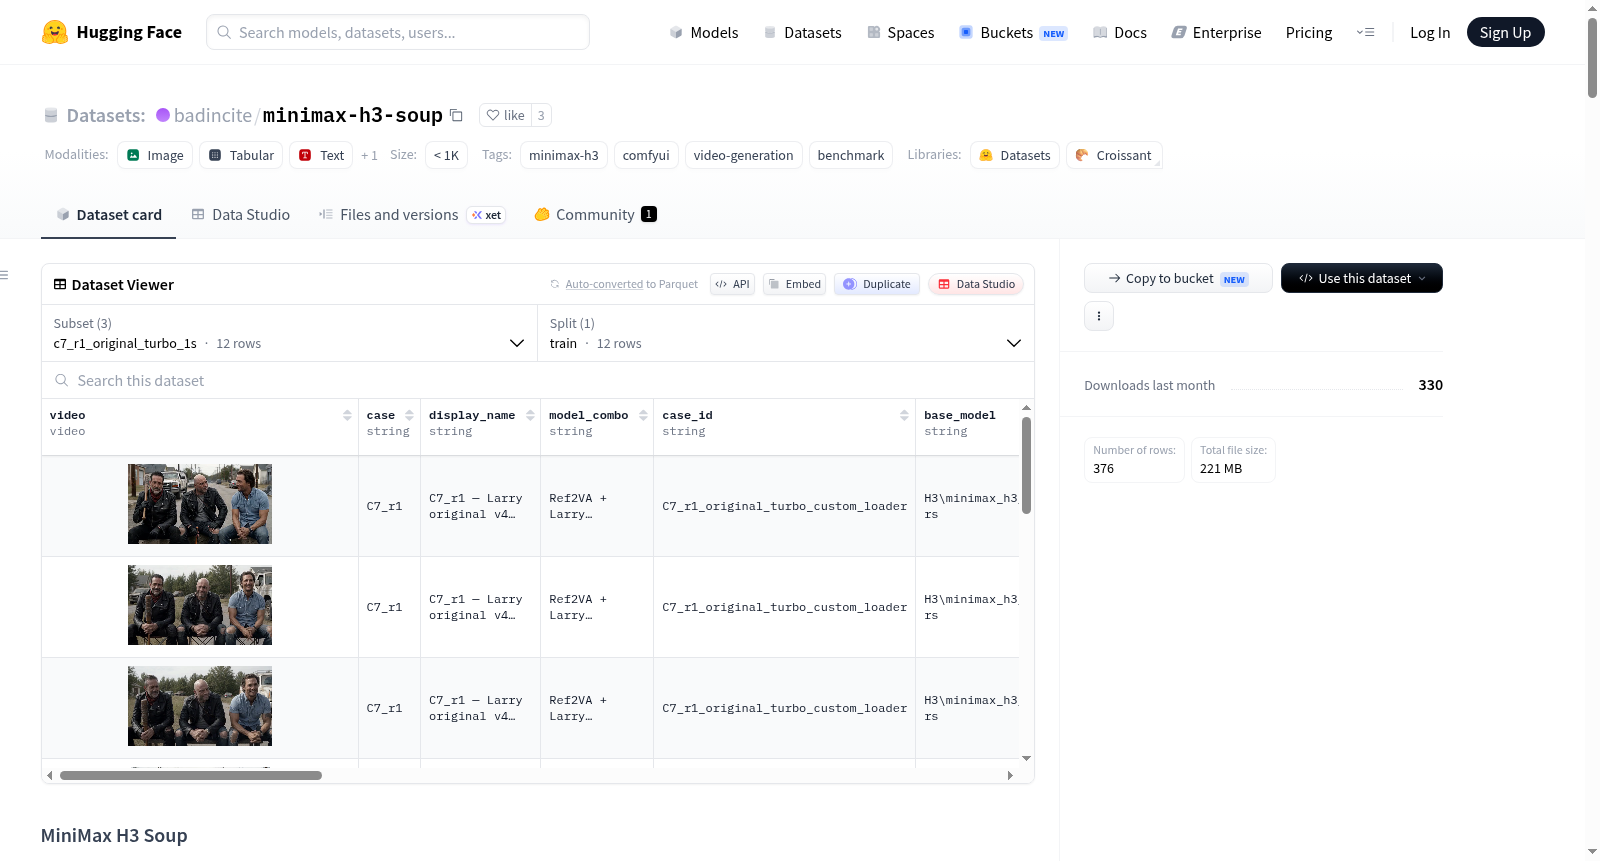Click the Log In link

(1430, 32)
